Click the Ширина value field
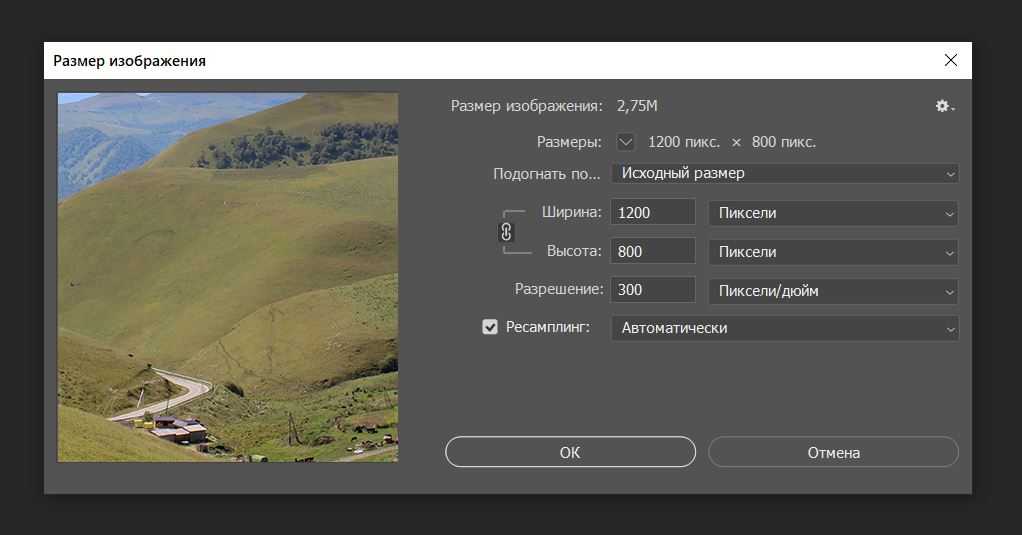 (653, 213)
